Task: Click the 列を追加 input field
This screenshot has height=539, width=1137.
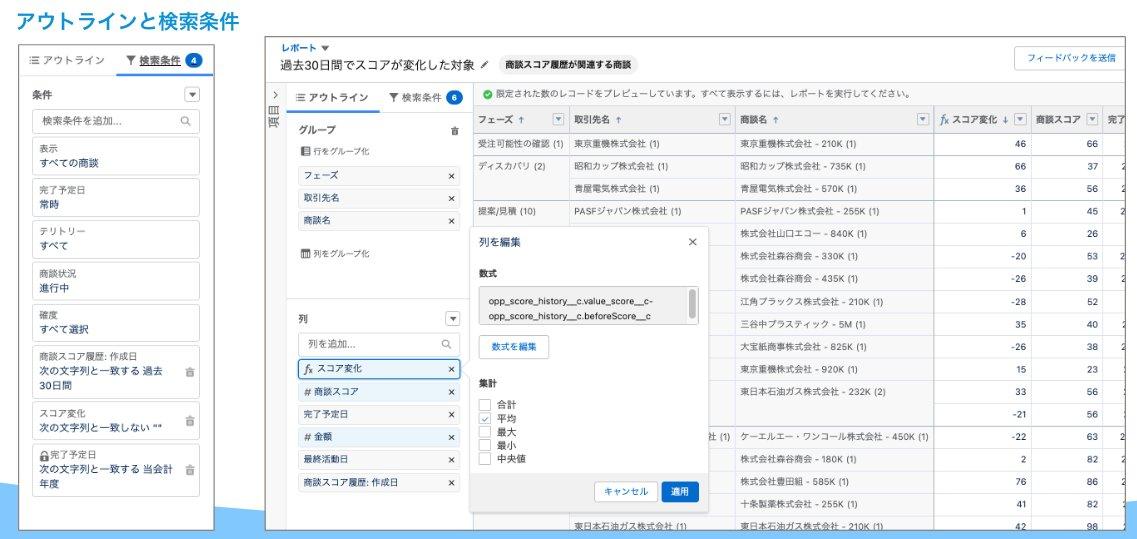Action: click(x=379, y=345)
